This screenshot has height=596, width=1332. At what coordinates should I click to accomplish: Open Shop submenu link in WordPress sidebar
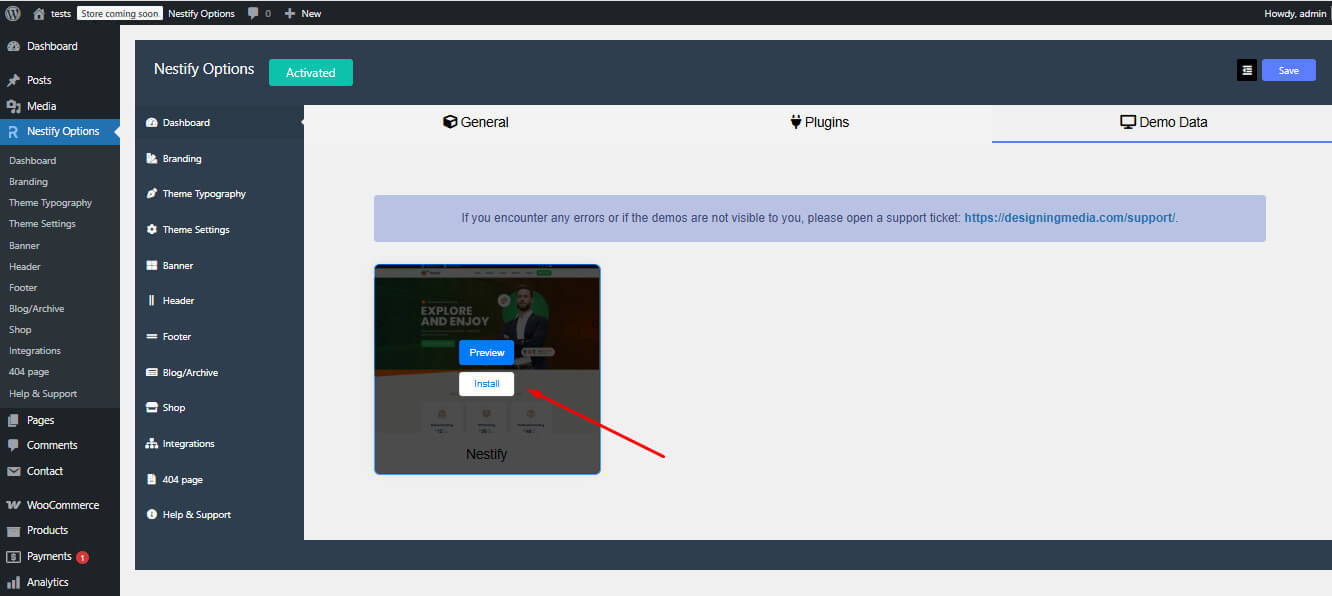tap(20, 330)
